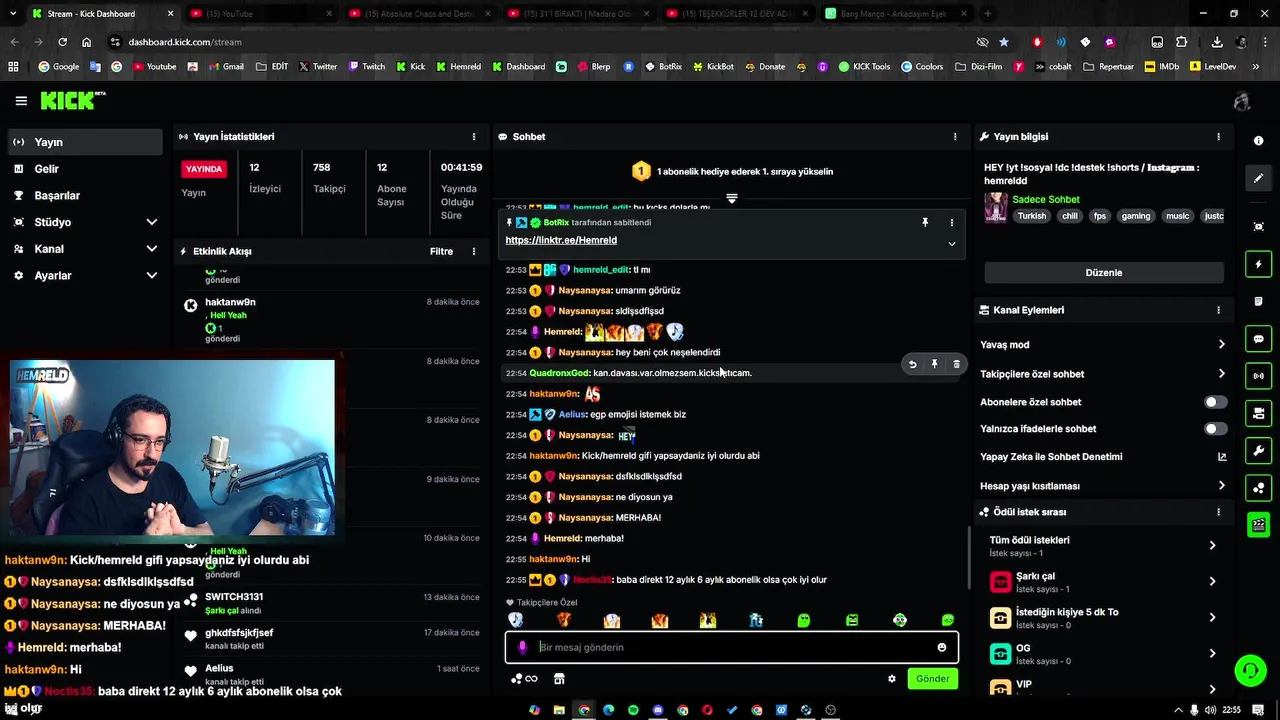Image resolution: width=1280 pixels, height=720 pixels.
Task: Toggle Abonelere özel sohbet switch
Action: click(1215, 402)
